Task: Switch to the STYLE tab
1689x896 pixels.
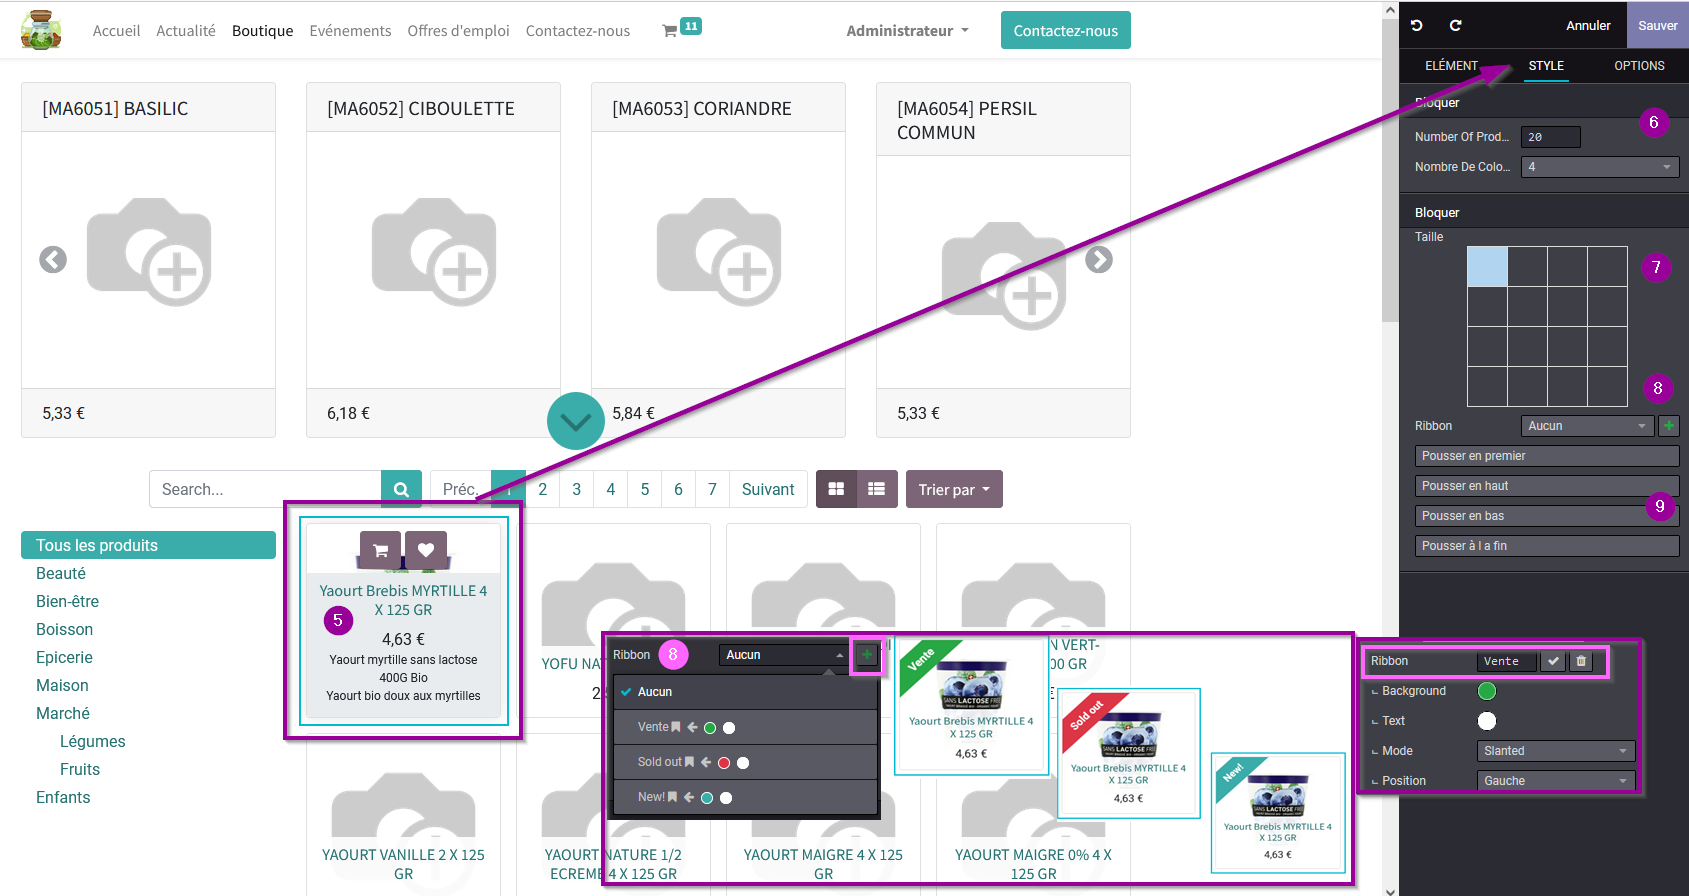Action: coord(1546,66)
